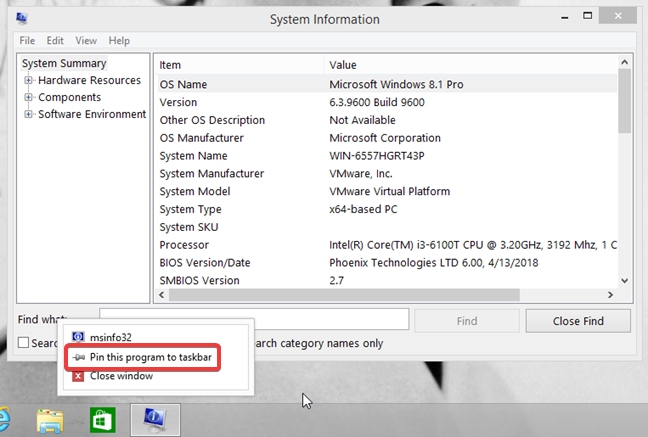Image resolution: width=648 pixels, height=437 pixels.
Task: Click the Find button
Action: click(x=467, y=321)
